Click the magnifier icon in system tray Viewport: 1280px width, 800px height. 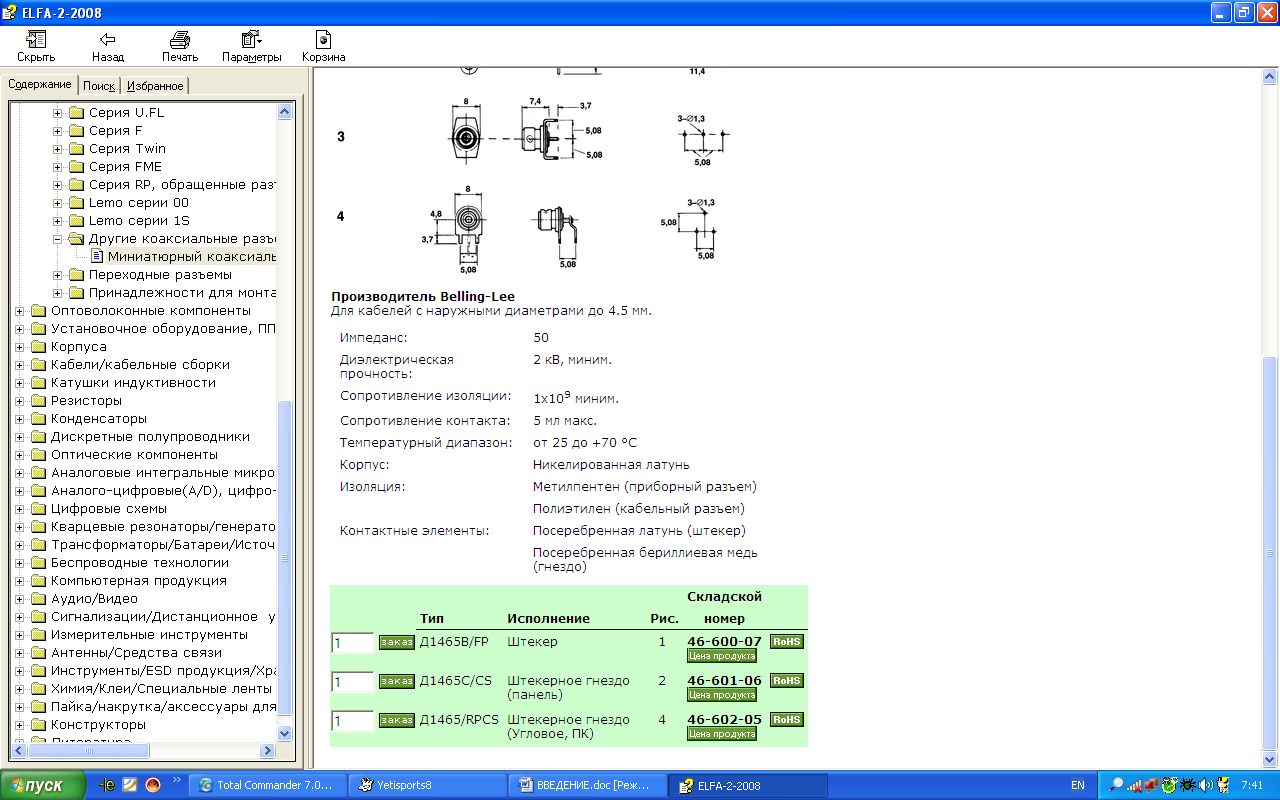[1116, 785]
